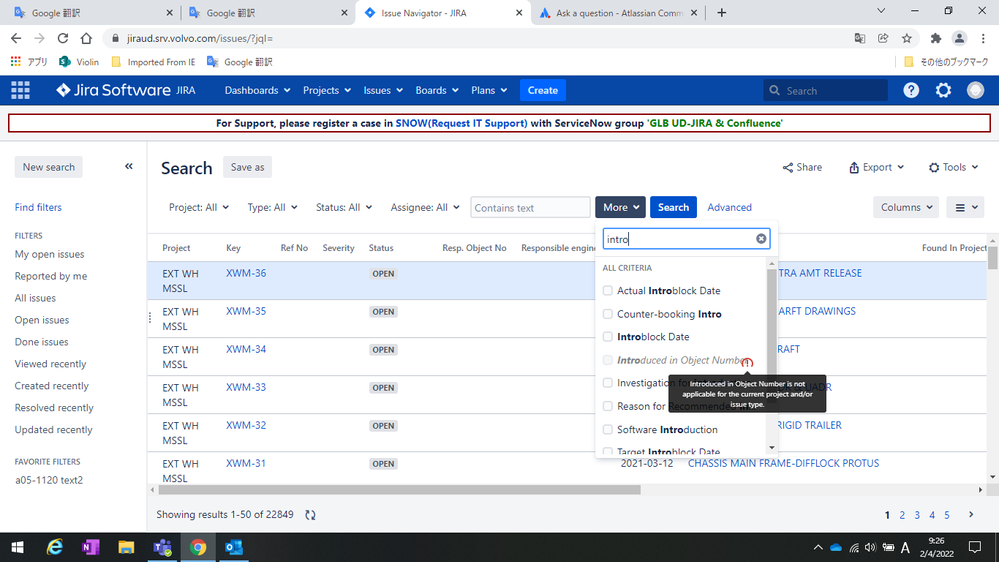Viewport: 999px width, 562px height.
Task: Open the view layout switcher dropdown
Action: coord(966,207)
